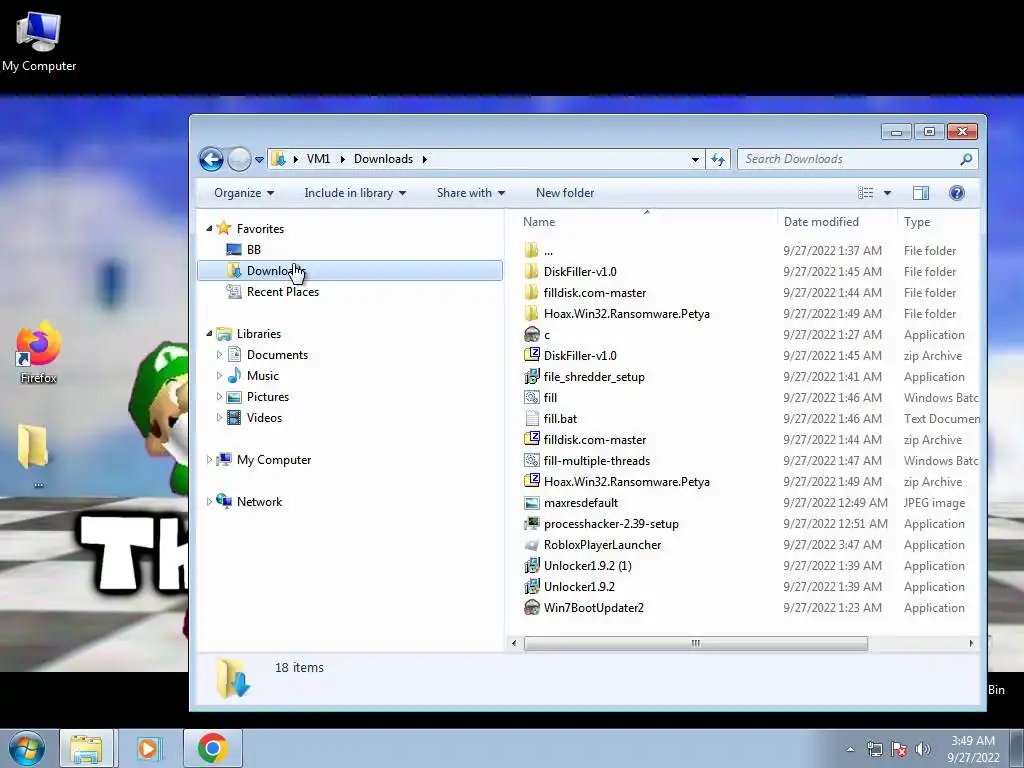The height and width of the screenshot is (768, 1024).
Task: Select the DiskFiller-v1.0 folder icon
Action: 532,271
